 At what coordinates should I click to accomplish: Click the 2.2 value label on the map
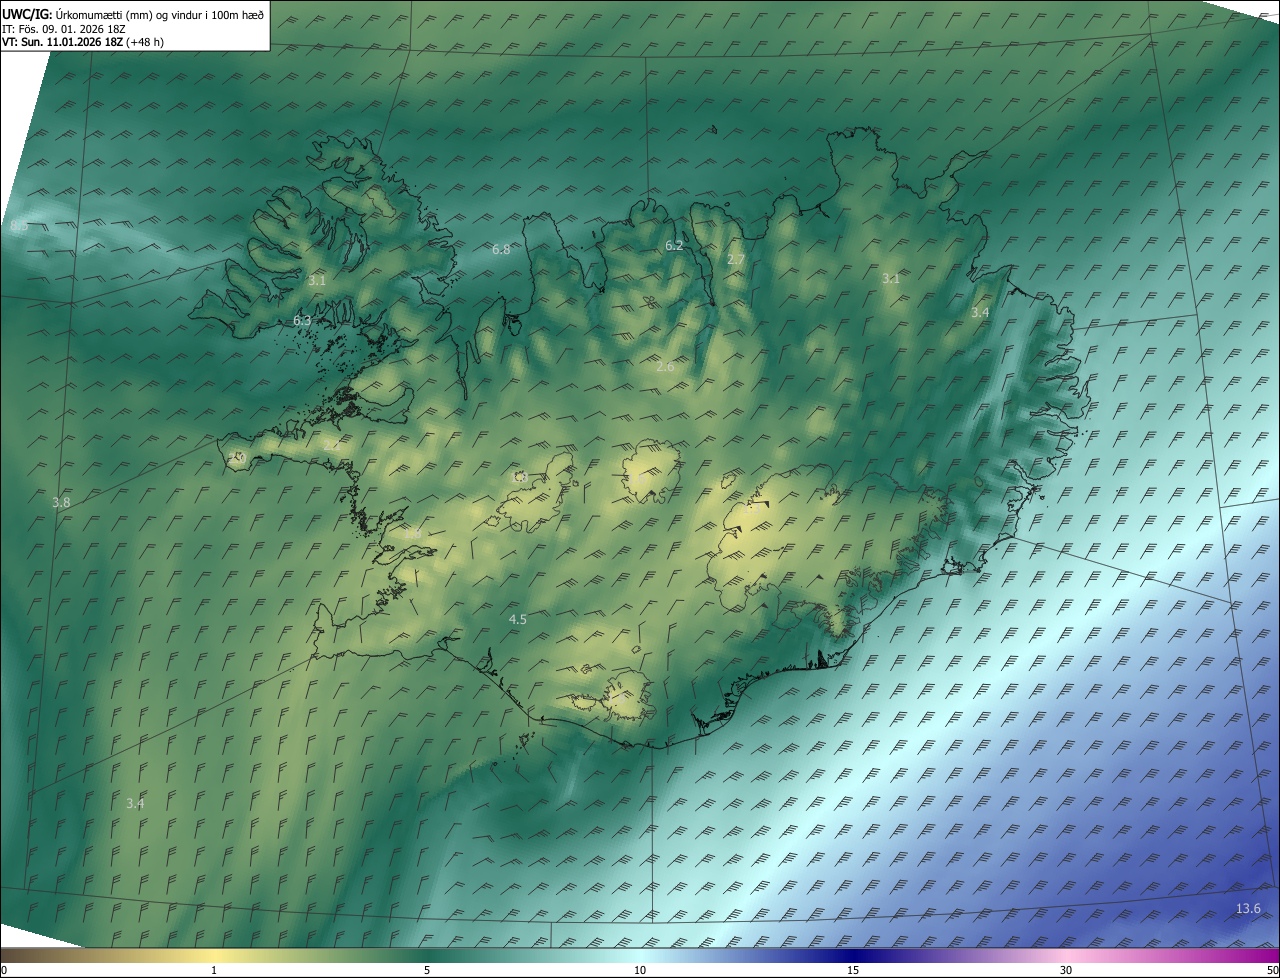[331, 444]
